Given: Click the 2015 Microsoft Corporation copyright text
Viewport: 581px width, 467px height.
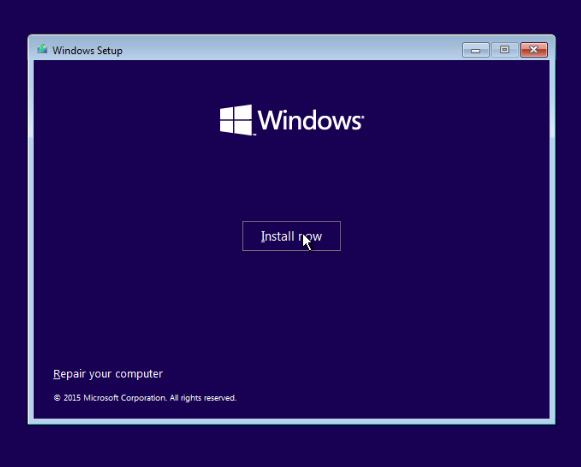Looking at the screenshot, I should click(x=145, y=398).
